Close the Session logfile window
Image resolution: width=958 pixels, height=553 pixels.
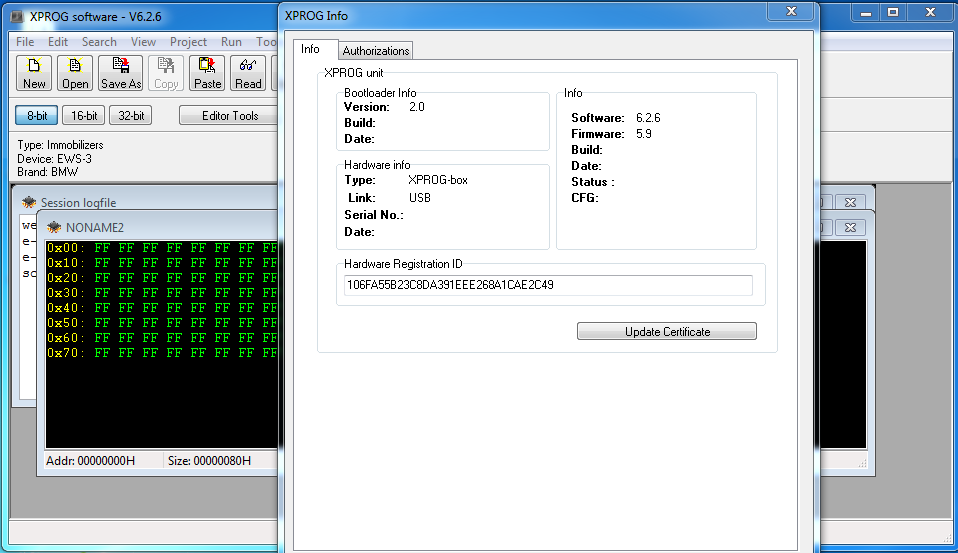(850, 202)
